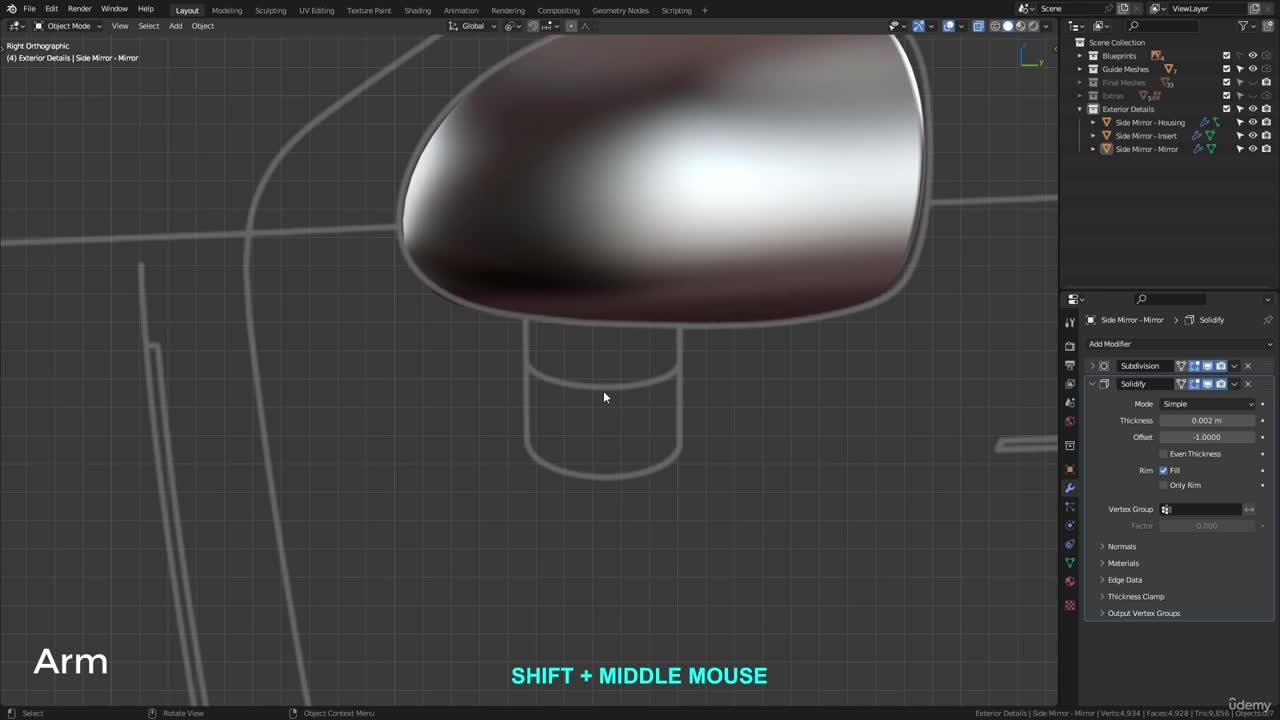Exclude Guide Meshes collection checkbox
Viewport: 1280px width, 720px height.
(1227, 69)
